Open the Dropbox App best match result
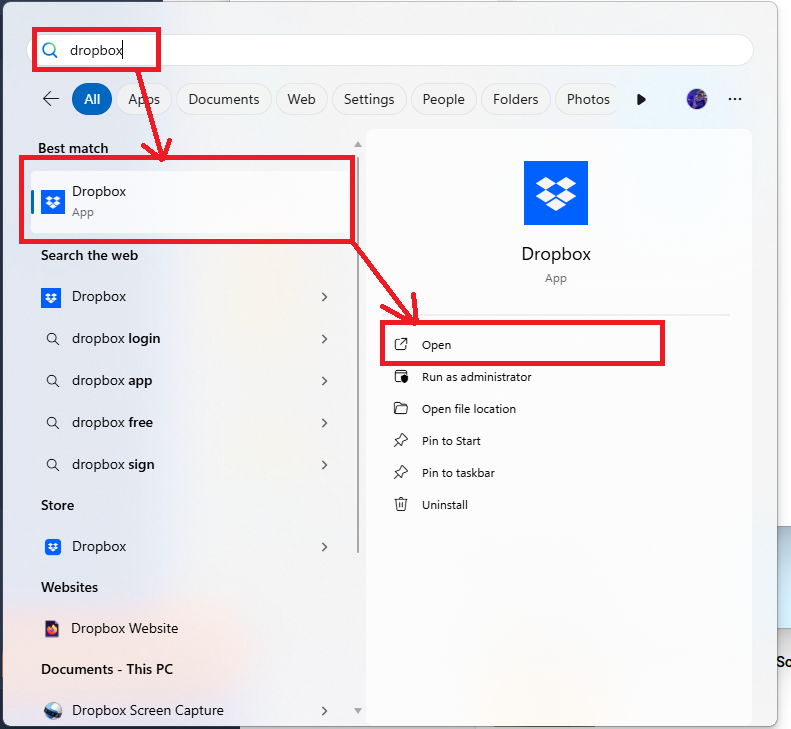The height and width of the screenshot is (729, 791). (x=190, y=202)
